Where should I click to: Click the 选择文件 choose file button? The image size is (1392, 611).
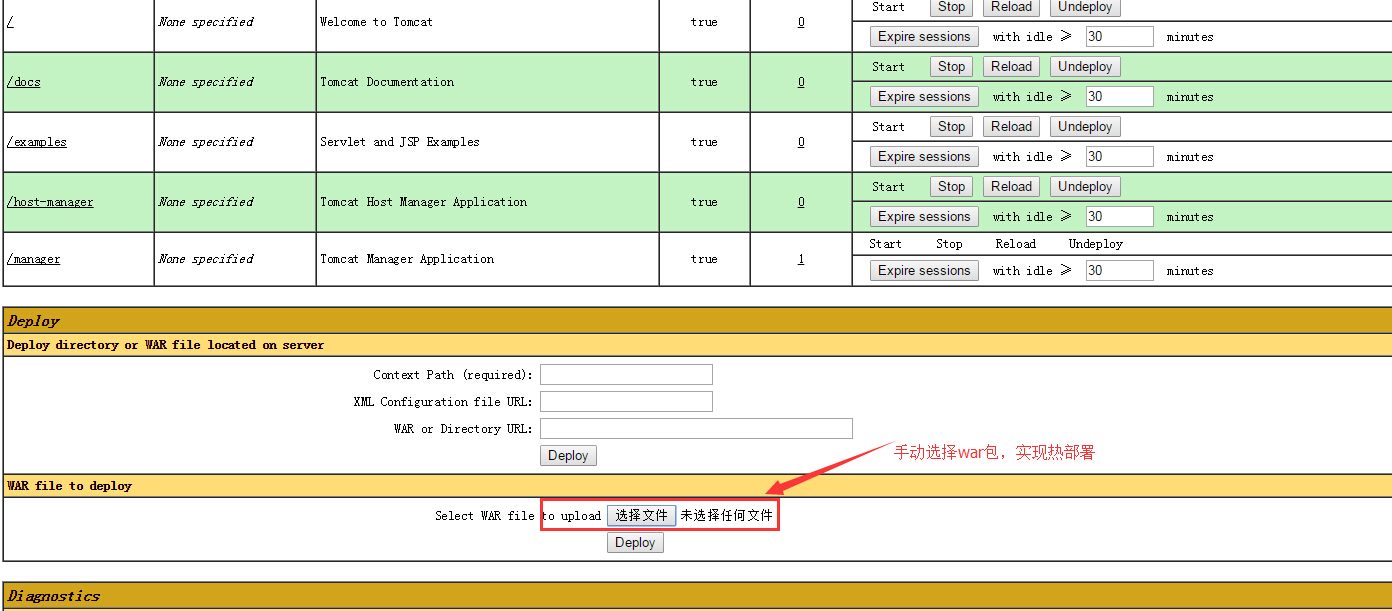coord(641,516)
